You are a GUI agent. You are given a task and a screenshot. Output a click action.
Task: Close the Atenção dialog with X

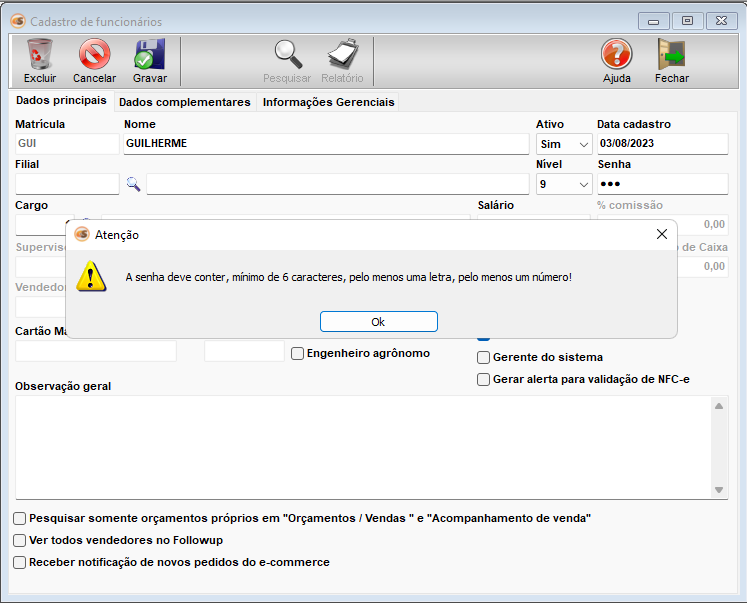click(x=661, y=234)
